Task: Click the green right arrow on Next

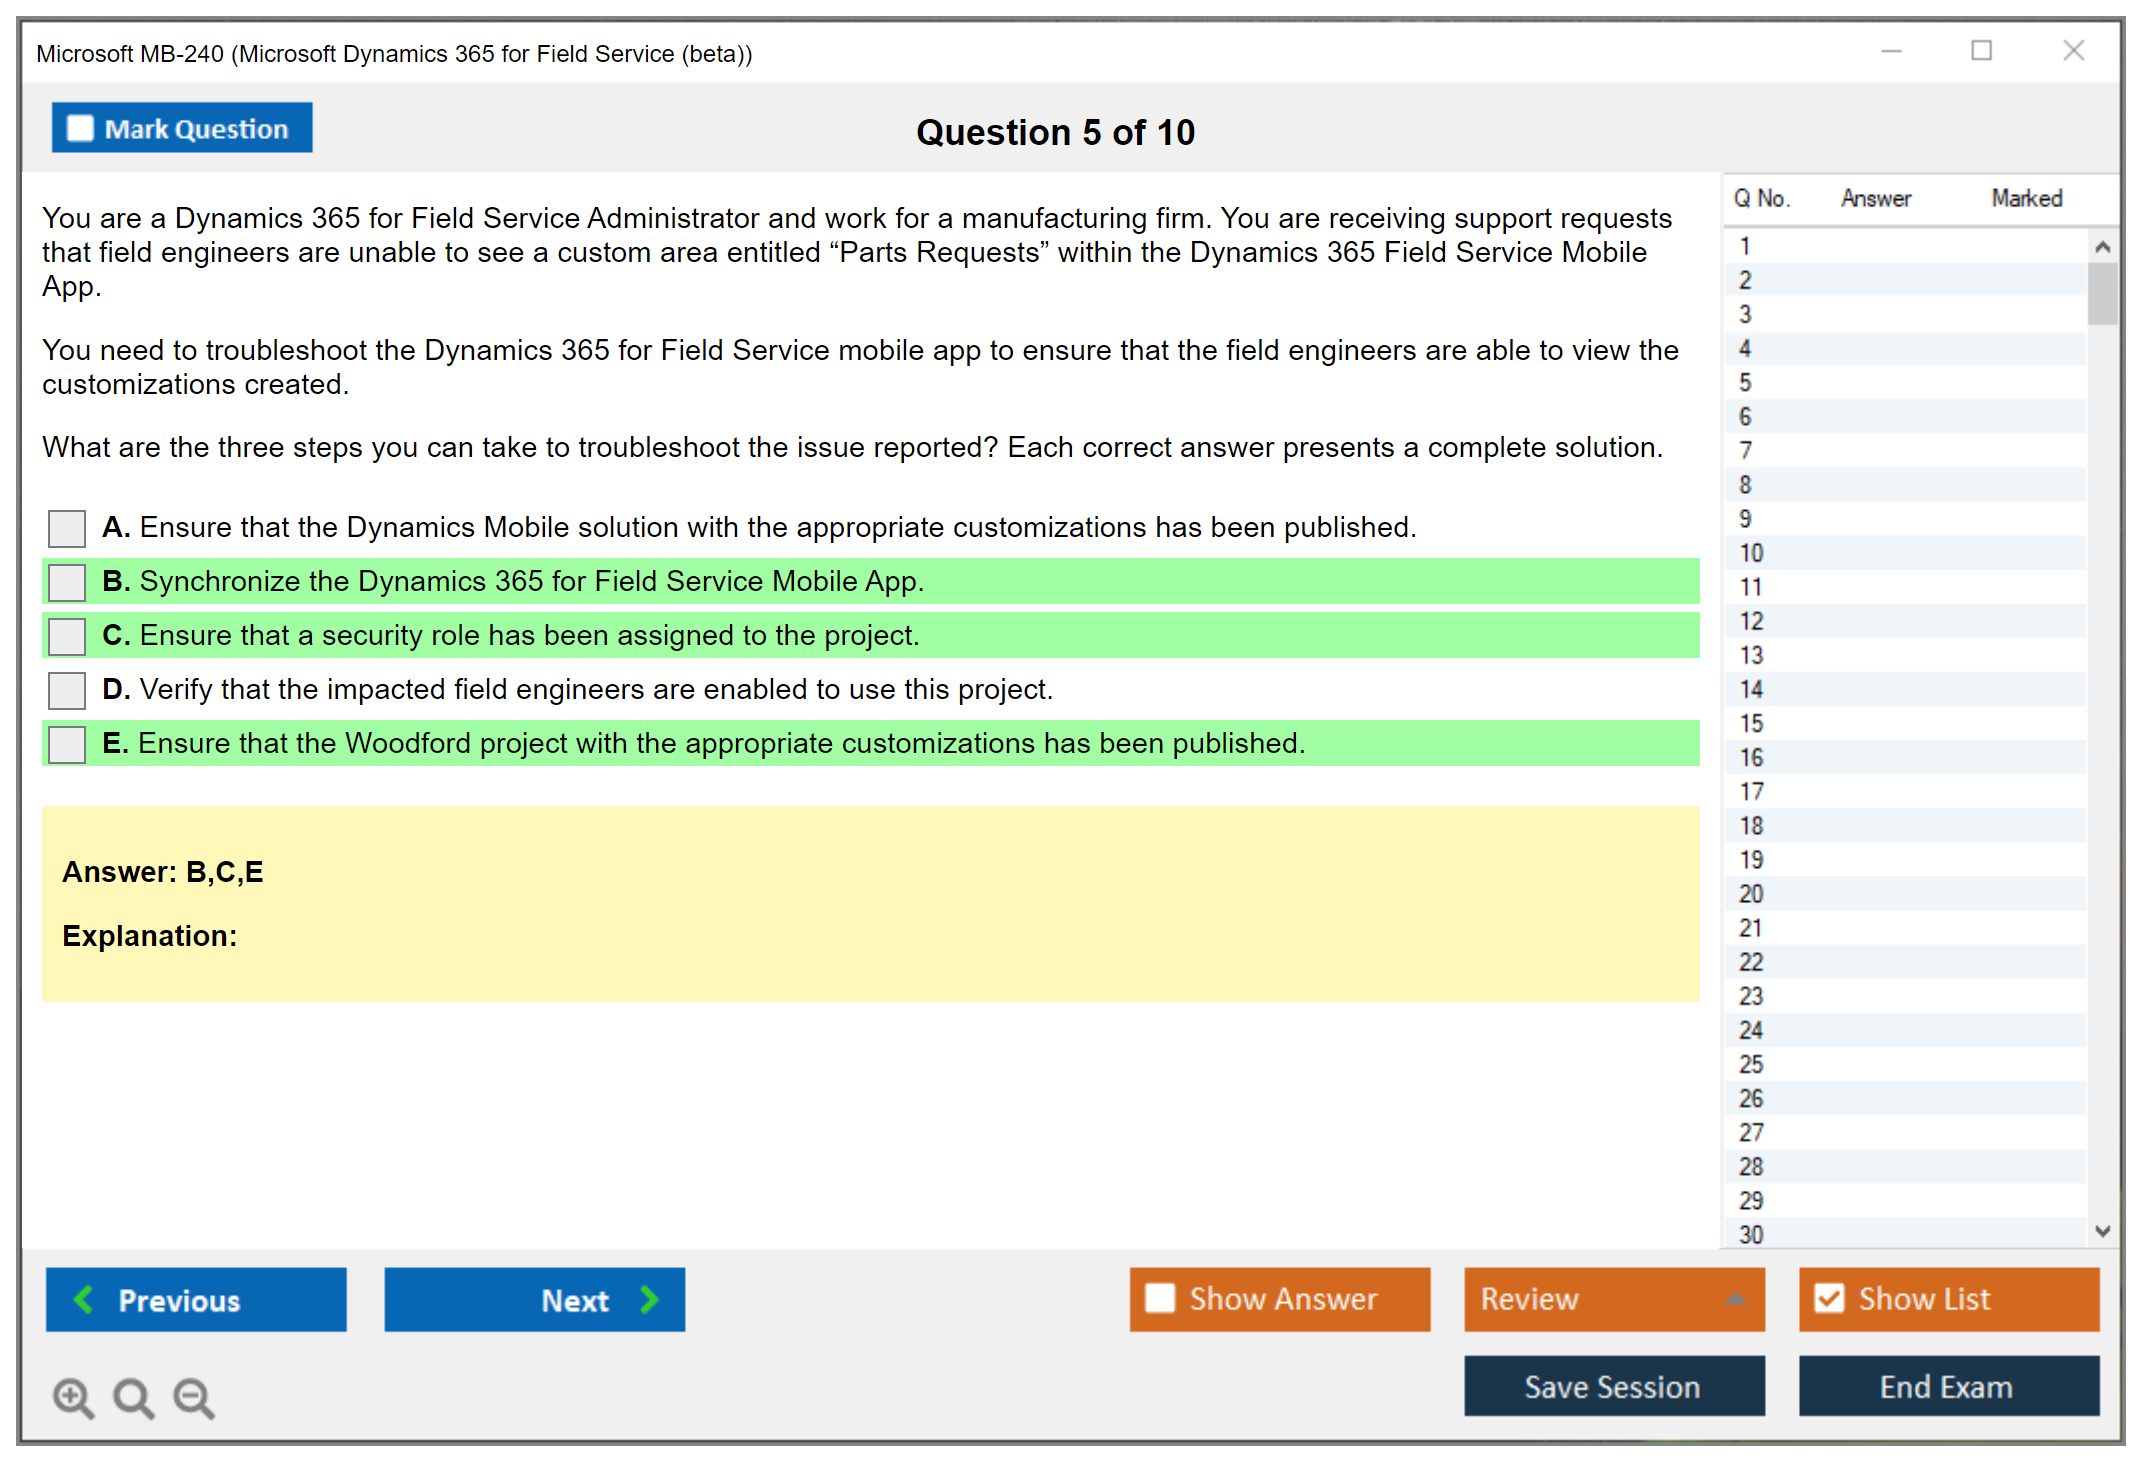Action: click(x=650, y=1299)
